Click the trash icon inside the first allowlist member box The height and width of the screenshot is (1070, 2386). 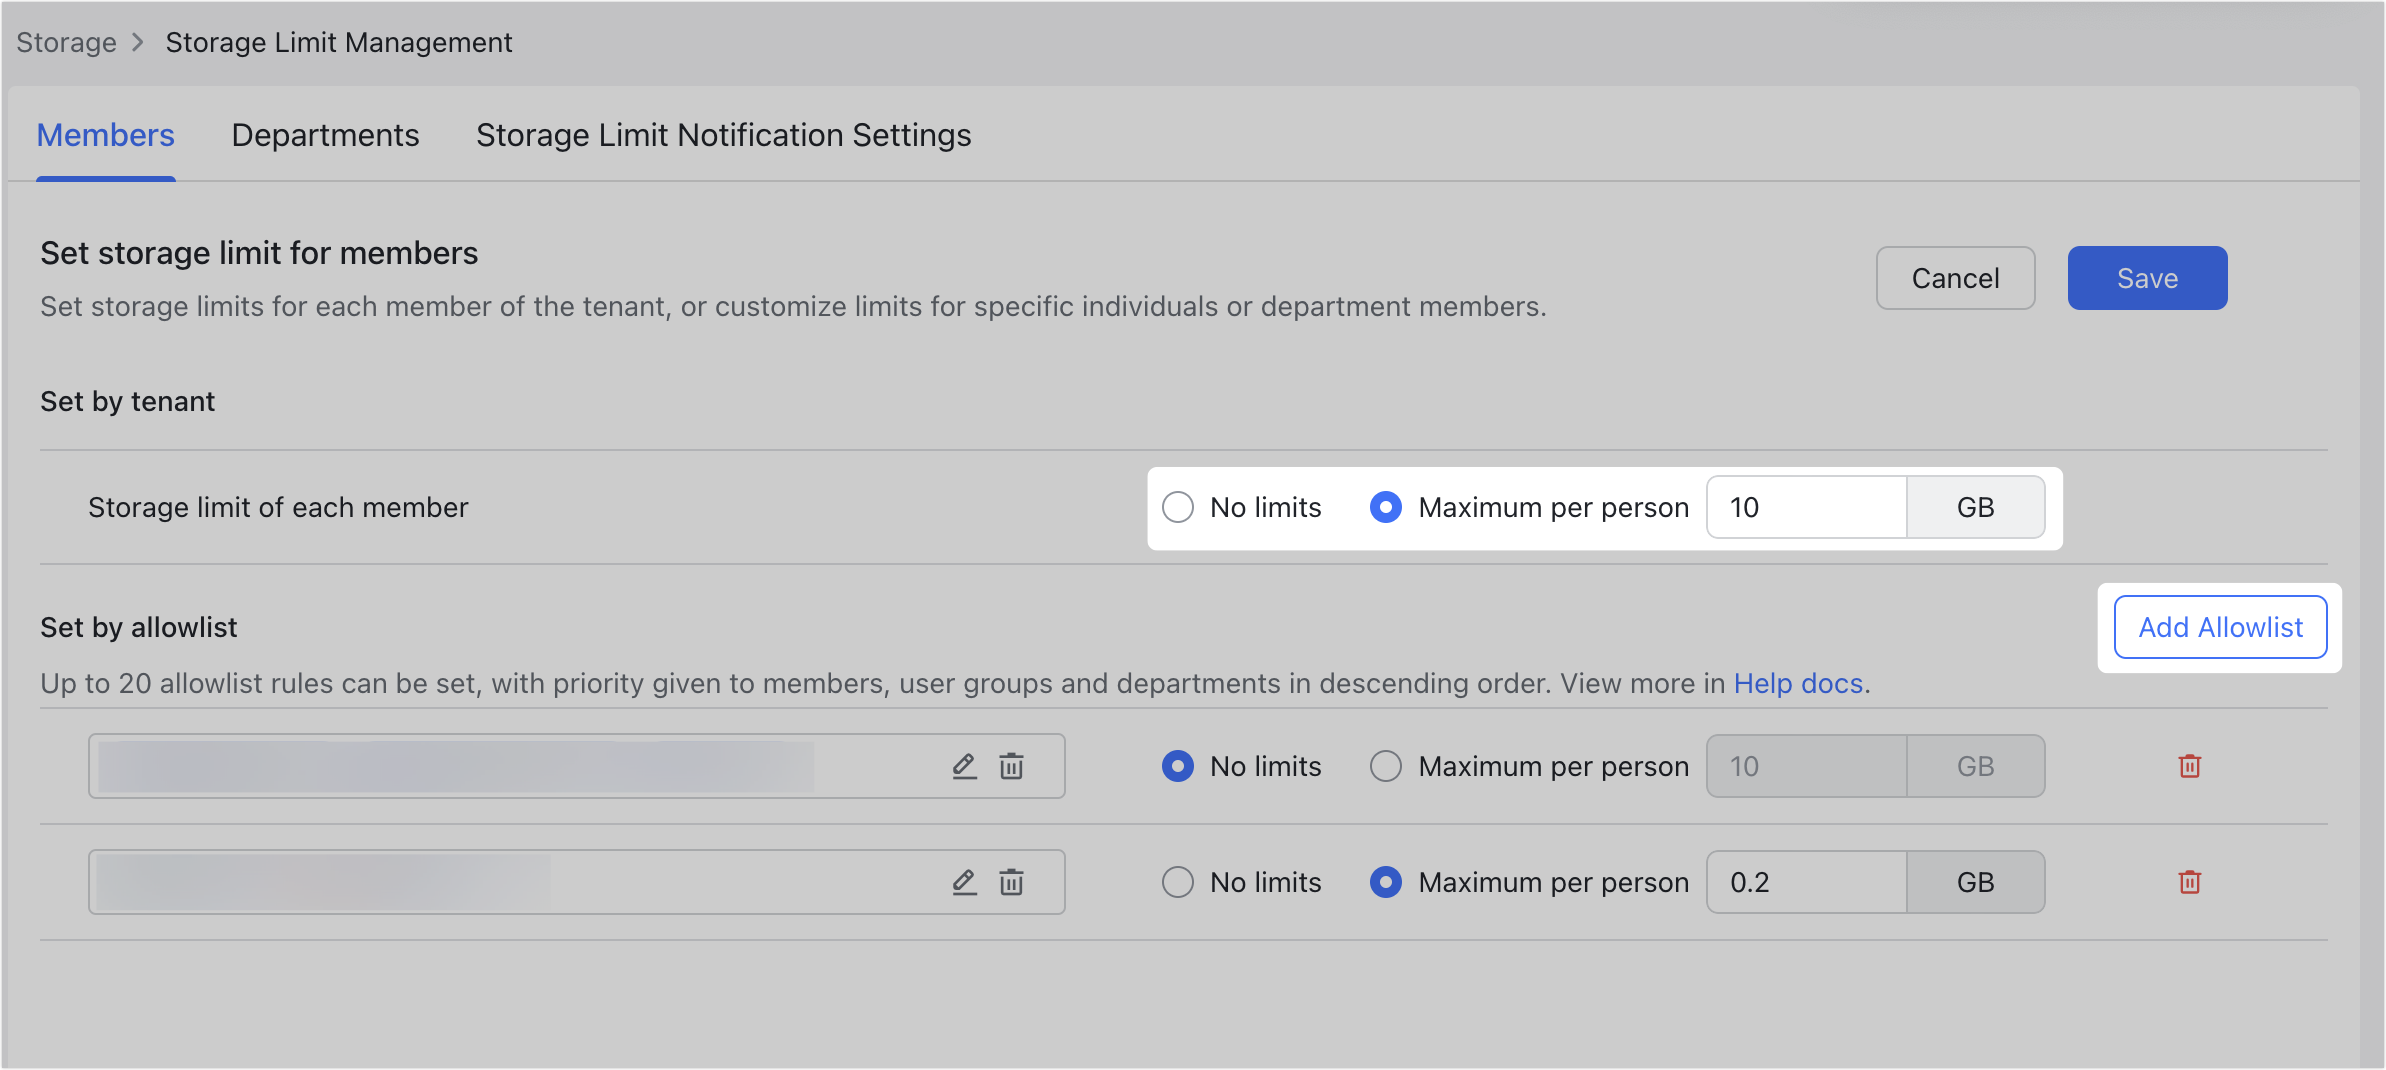point(1011,766)
